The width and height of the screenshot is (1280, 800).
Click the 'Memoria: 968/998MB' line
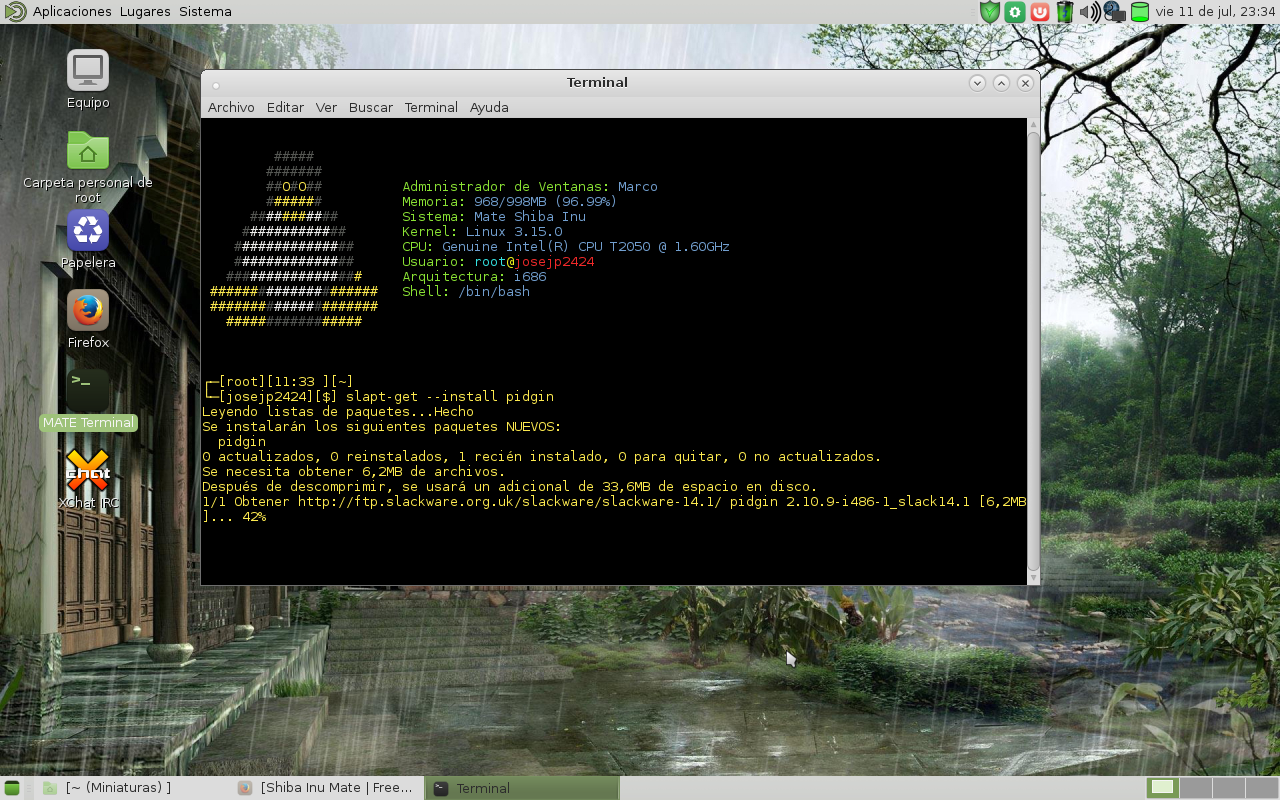click(x=510, y=202)
